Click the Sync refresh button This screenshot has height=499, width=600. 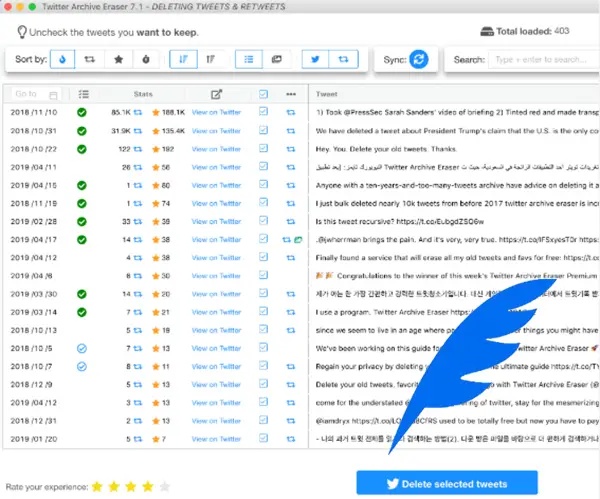point(419,59)
